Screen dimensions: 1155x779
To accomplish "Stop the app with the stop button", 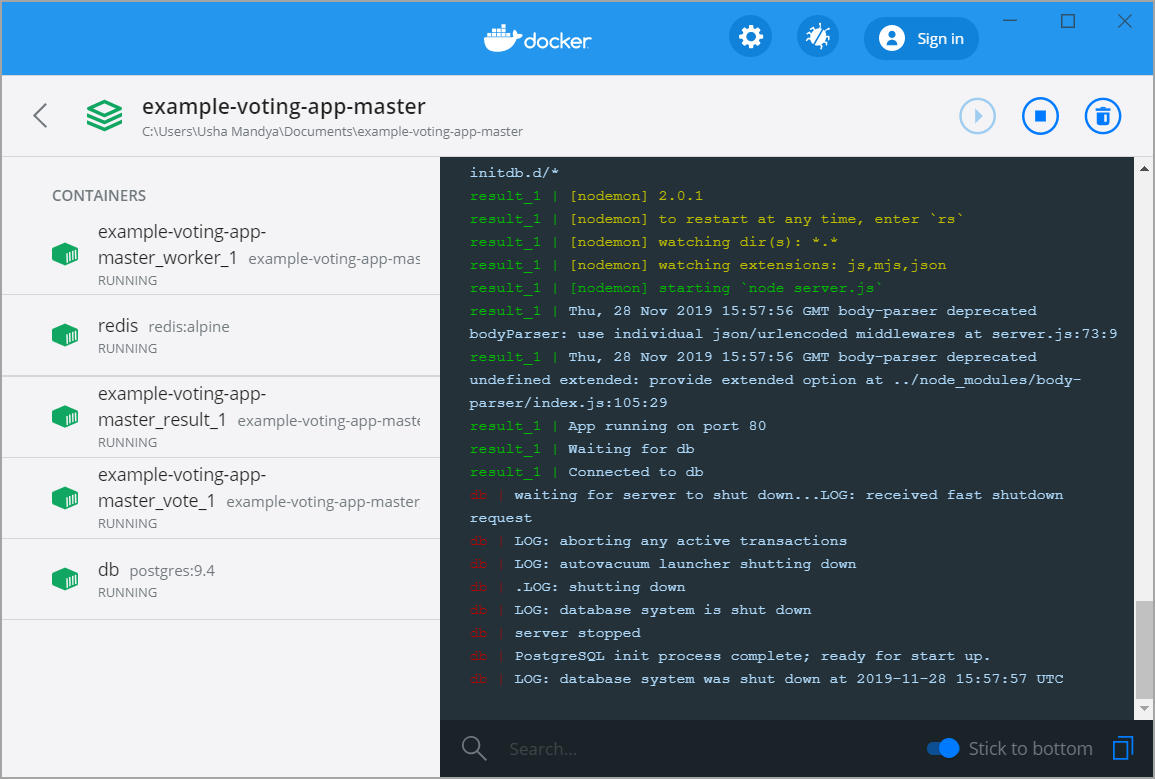I will [1040, 115].
